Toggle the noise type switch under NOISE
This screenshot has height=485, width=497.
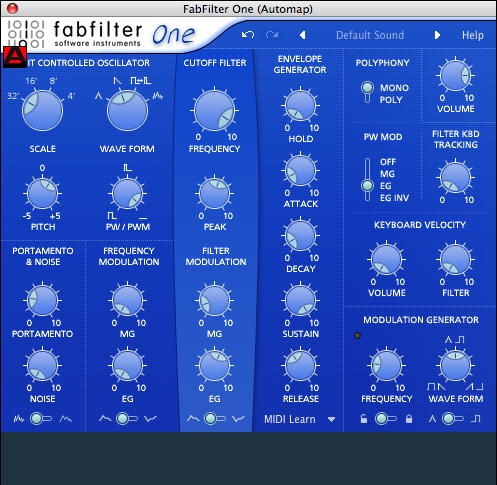tap(41, 419)
